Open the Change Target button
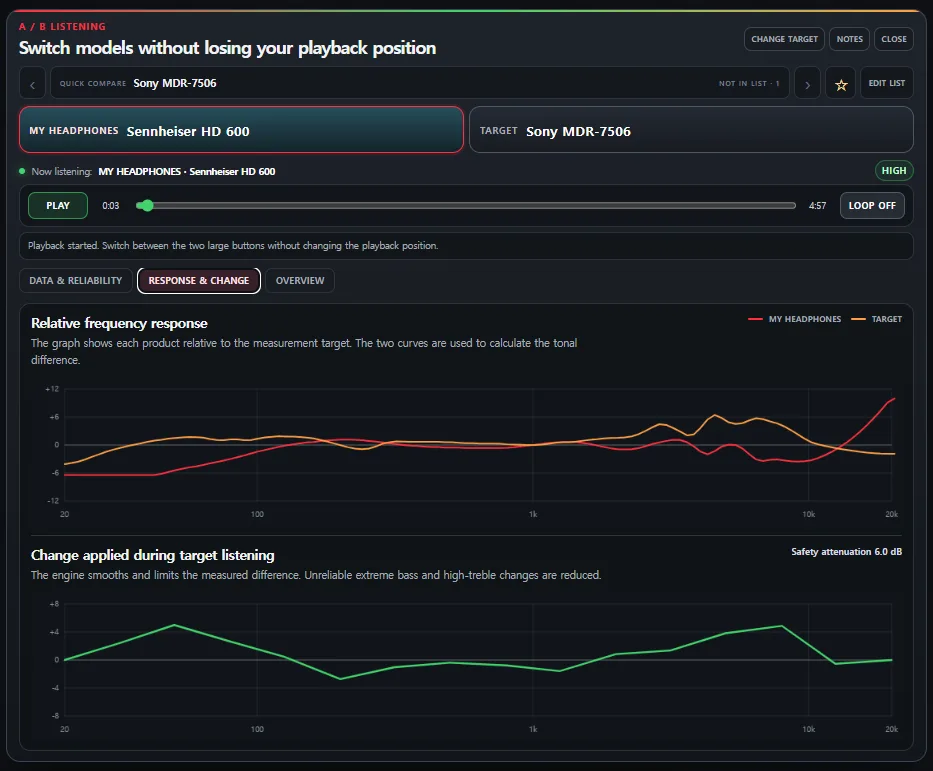Screen dimensions: 933x771 [x=784, y=39]
